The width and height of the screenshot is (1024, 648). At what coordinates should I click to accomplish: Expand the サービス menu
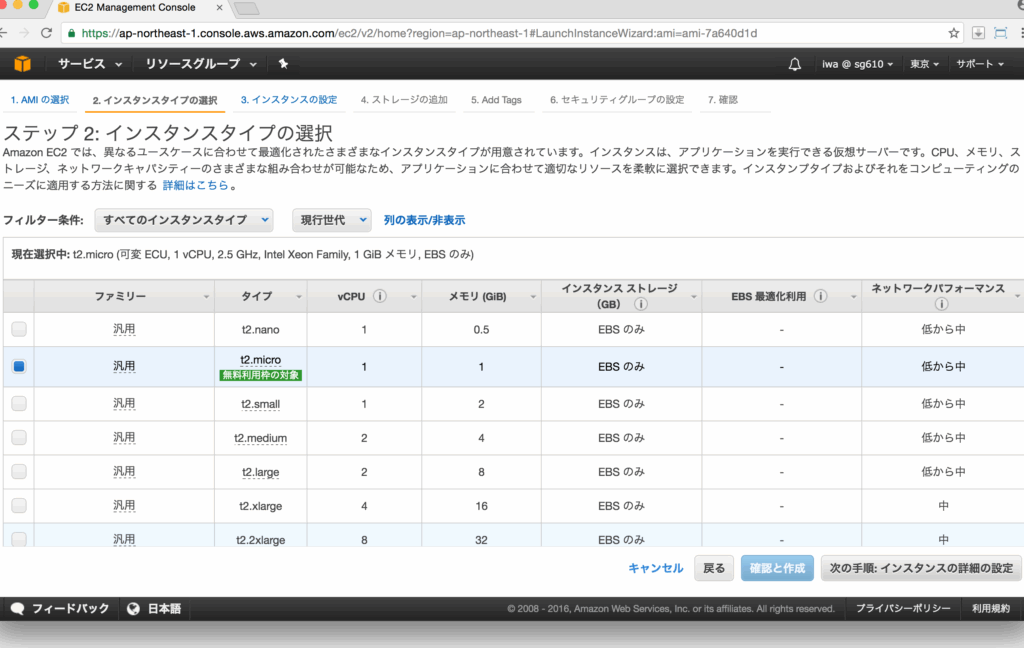(x=90, y=64)
